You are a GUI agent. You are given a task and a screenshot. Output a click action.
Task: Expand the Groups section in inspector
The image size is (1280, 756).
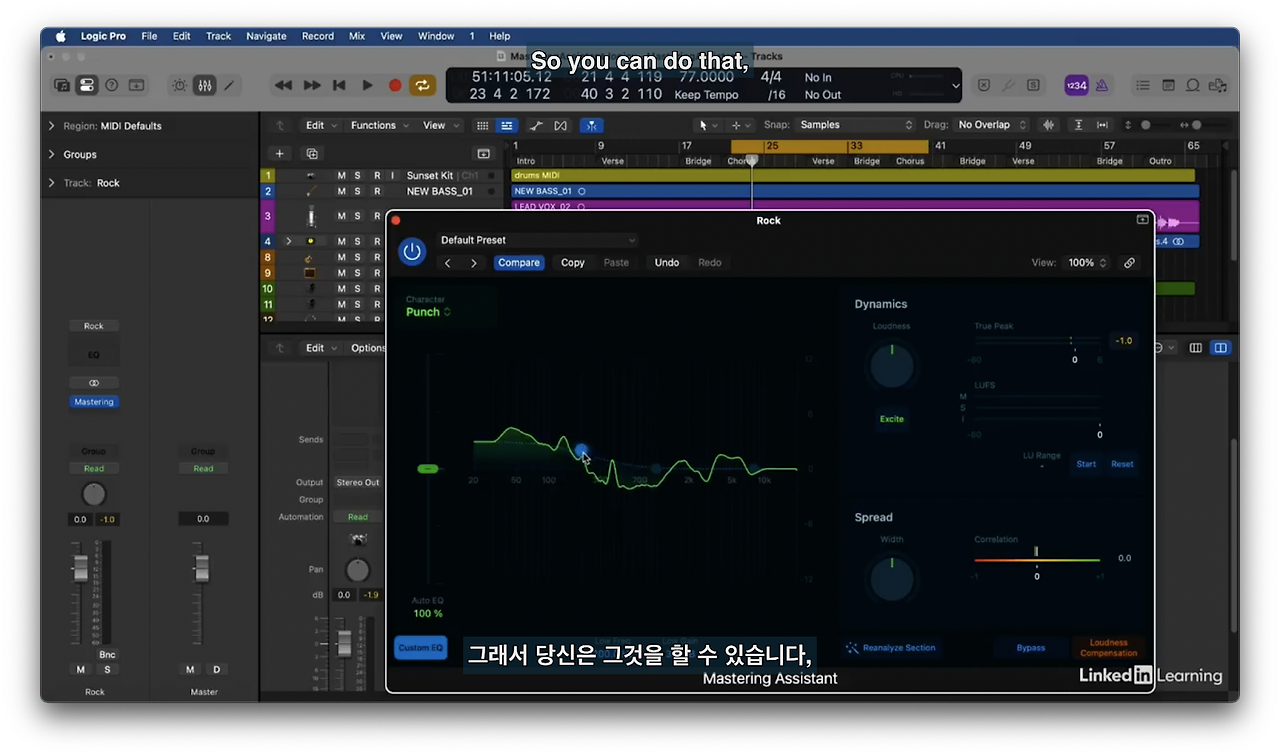51,154
